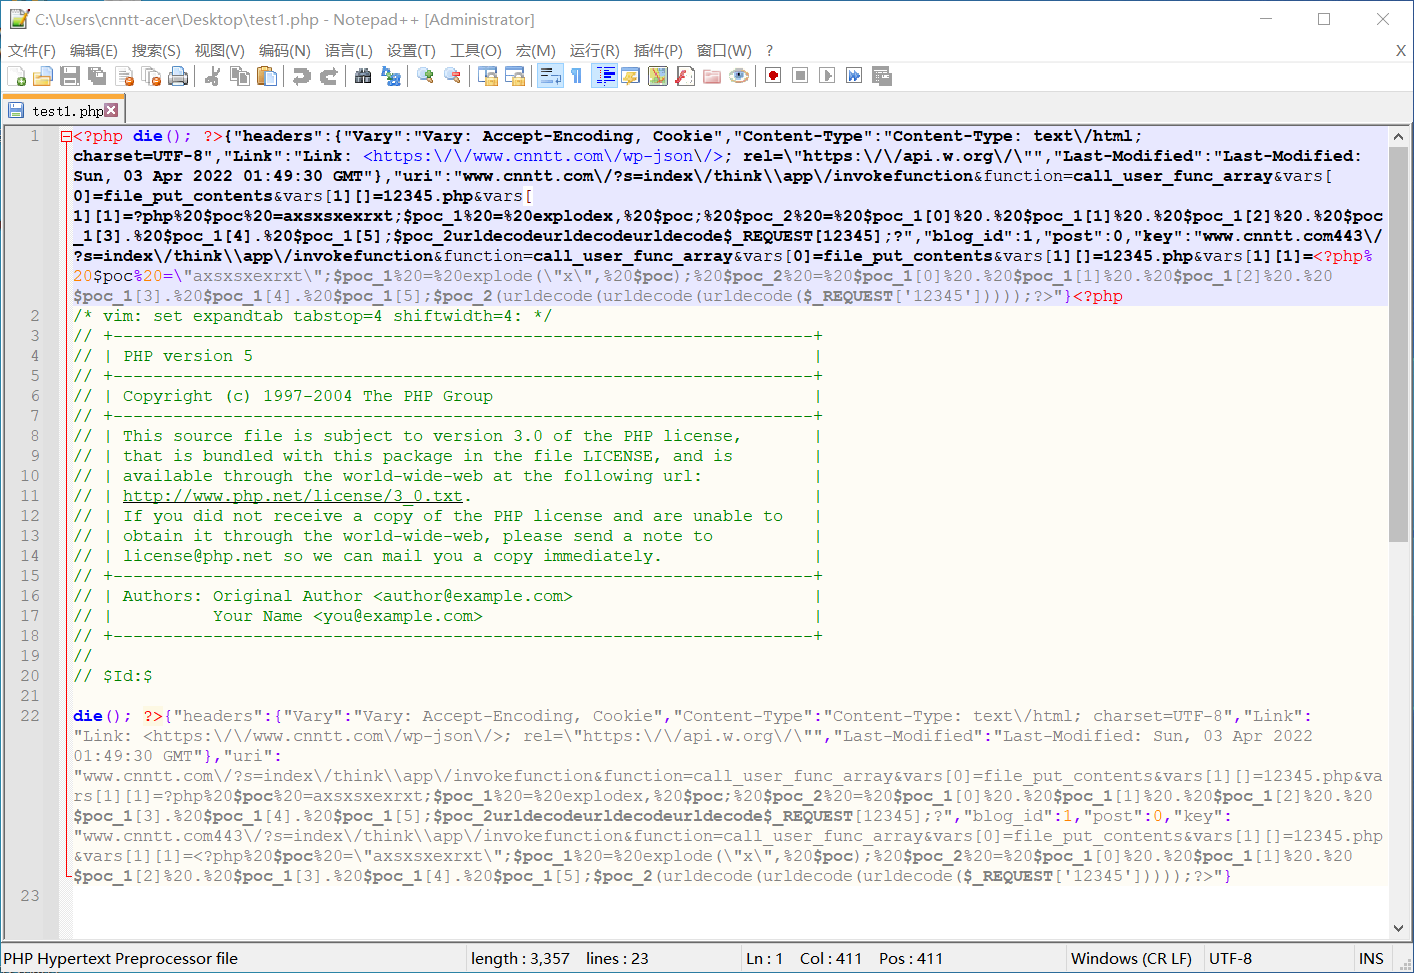
Task: Start macro recording with red dot
Action: [773, 76]
